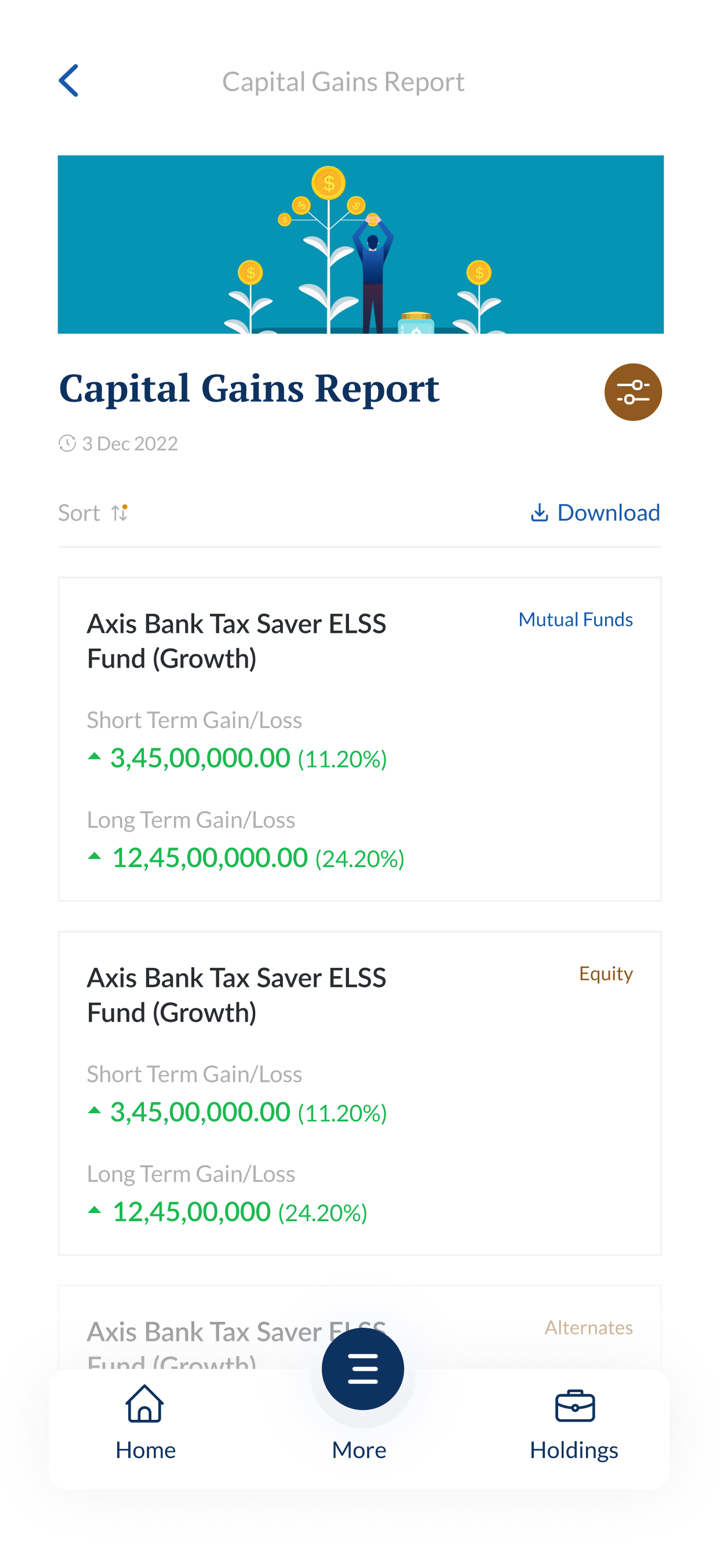Screen dimensions: 720x1558
Task: Open the Sort options
Action: (79, 513)
